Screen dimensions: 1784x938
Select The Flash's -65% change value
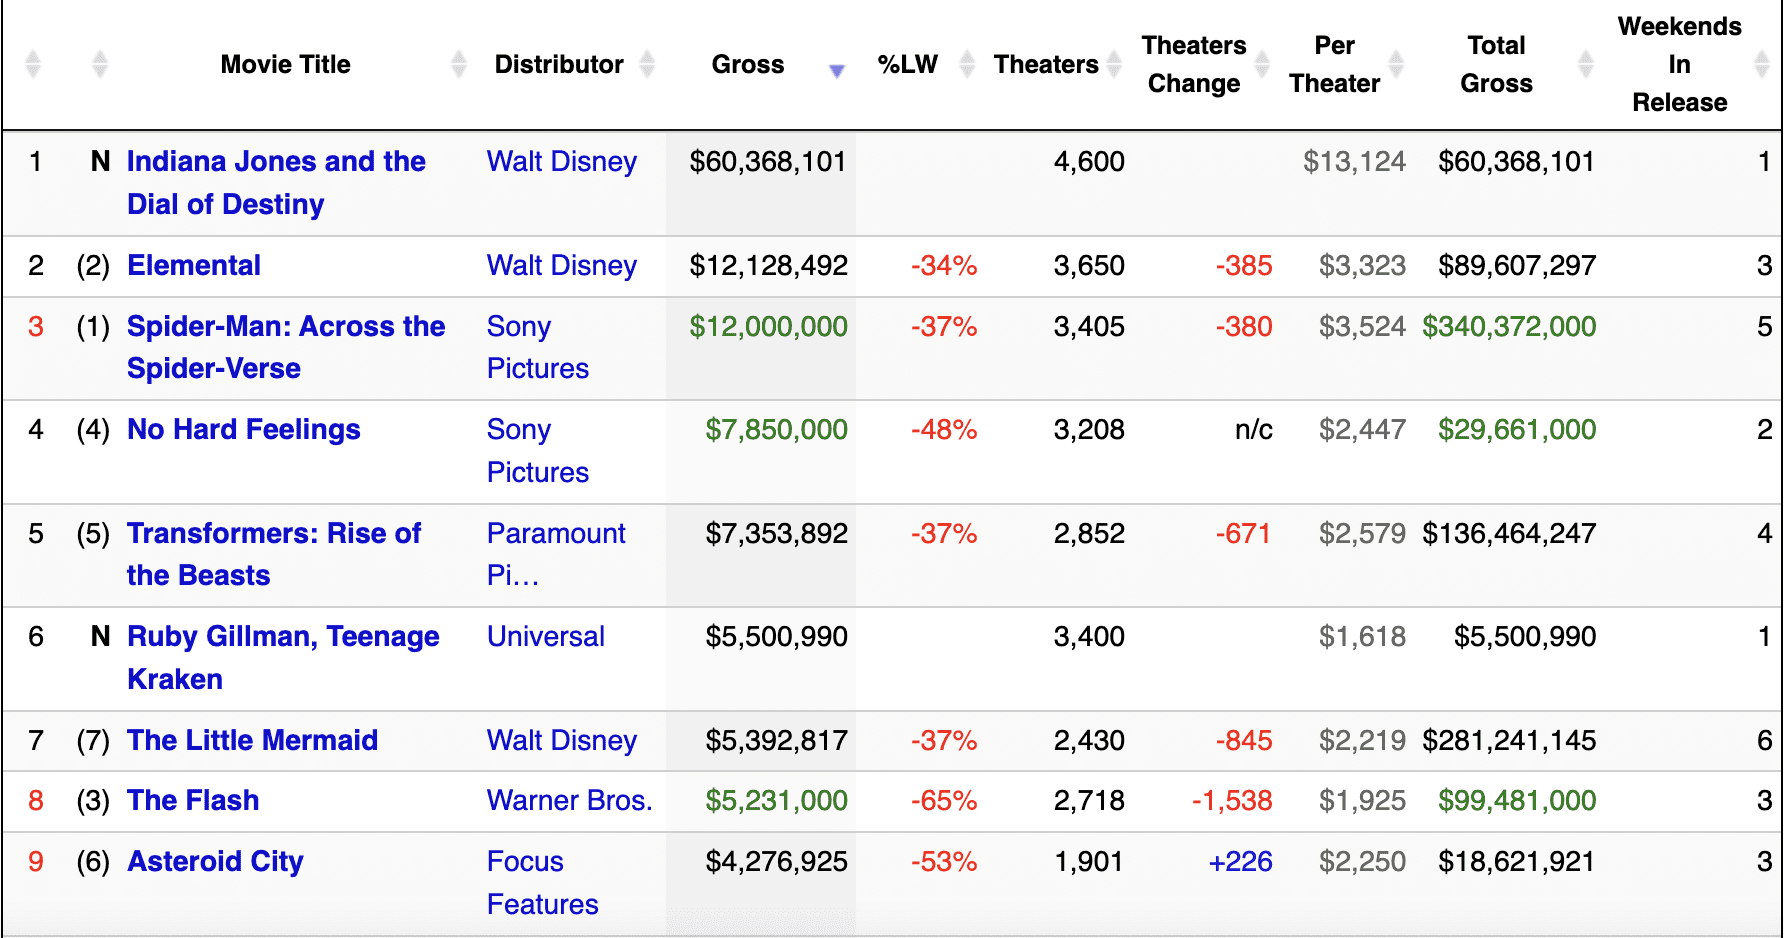[x=944, y=800]
